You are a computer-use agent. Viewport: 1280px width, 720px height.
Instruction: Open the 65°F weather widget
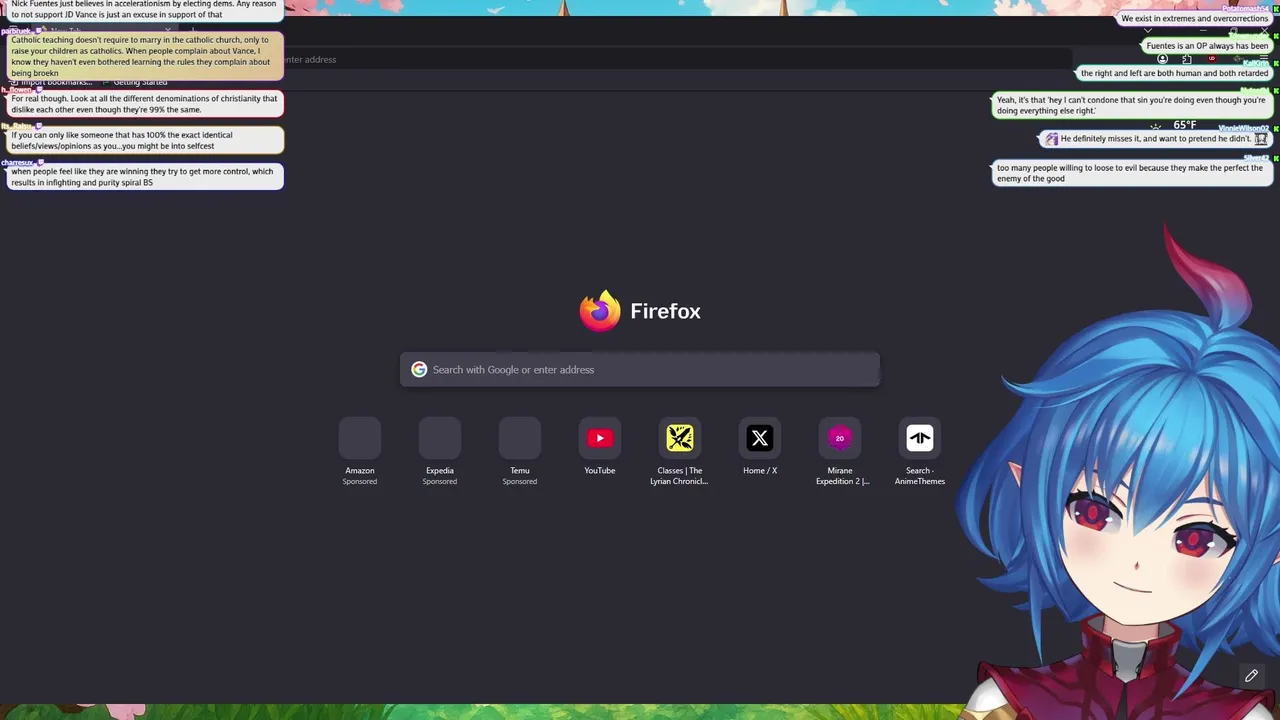1176,126
